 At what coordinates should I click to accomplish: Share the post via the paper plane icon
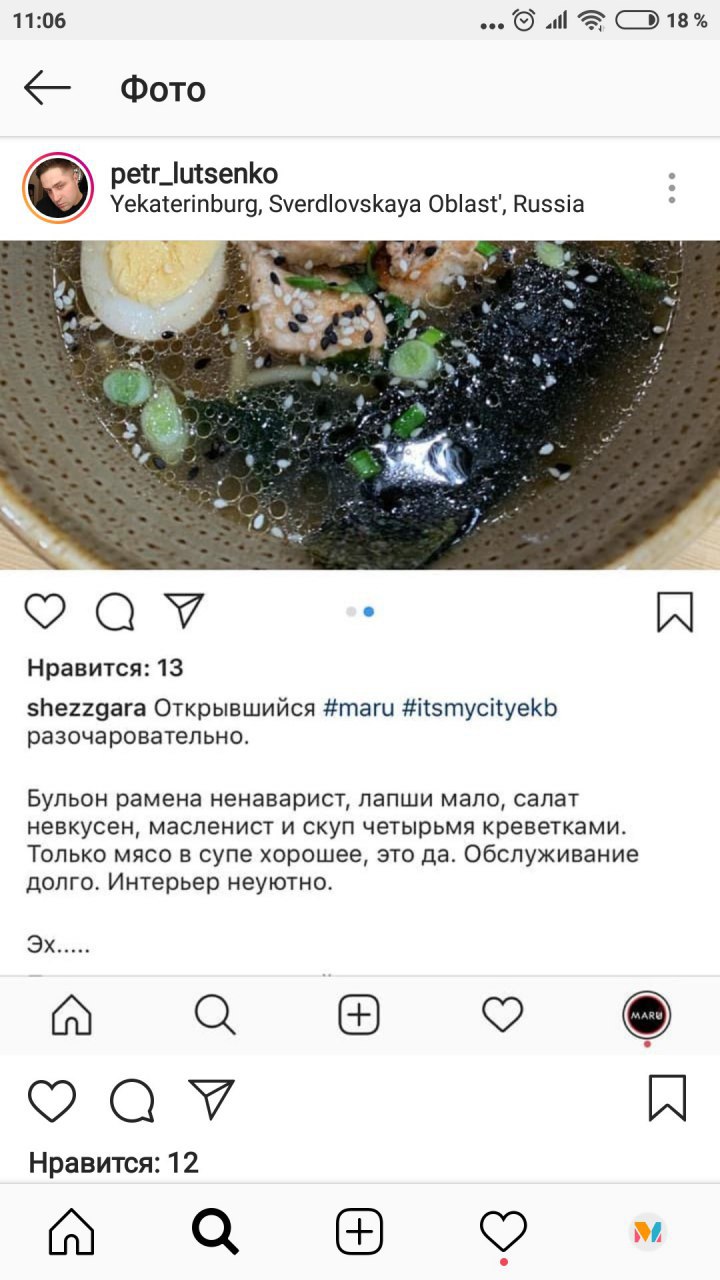(x=184, y=610)
